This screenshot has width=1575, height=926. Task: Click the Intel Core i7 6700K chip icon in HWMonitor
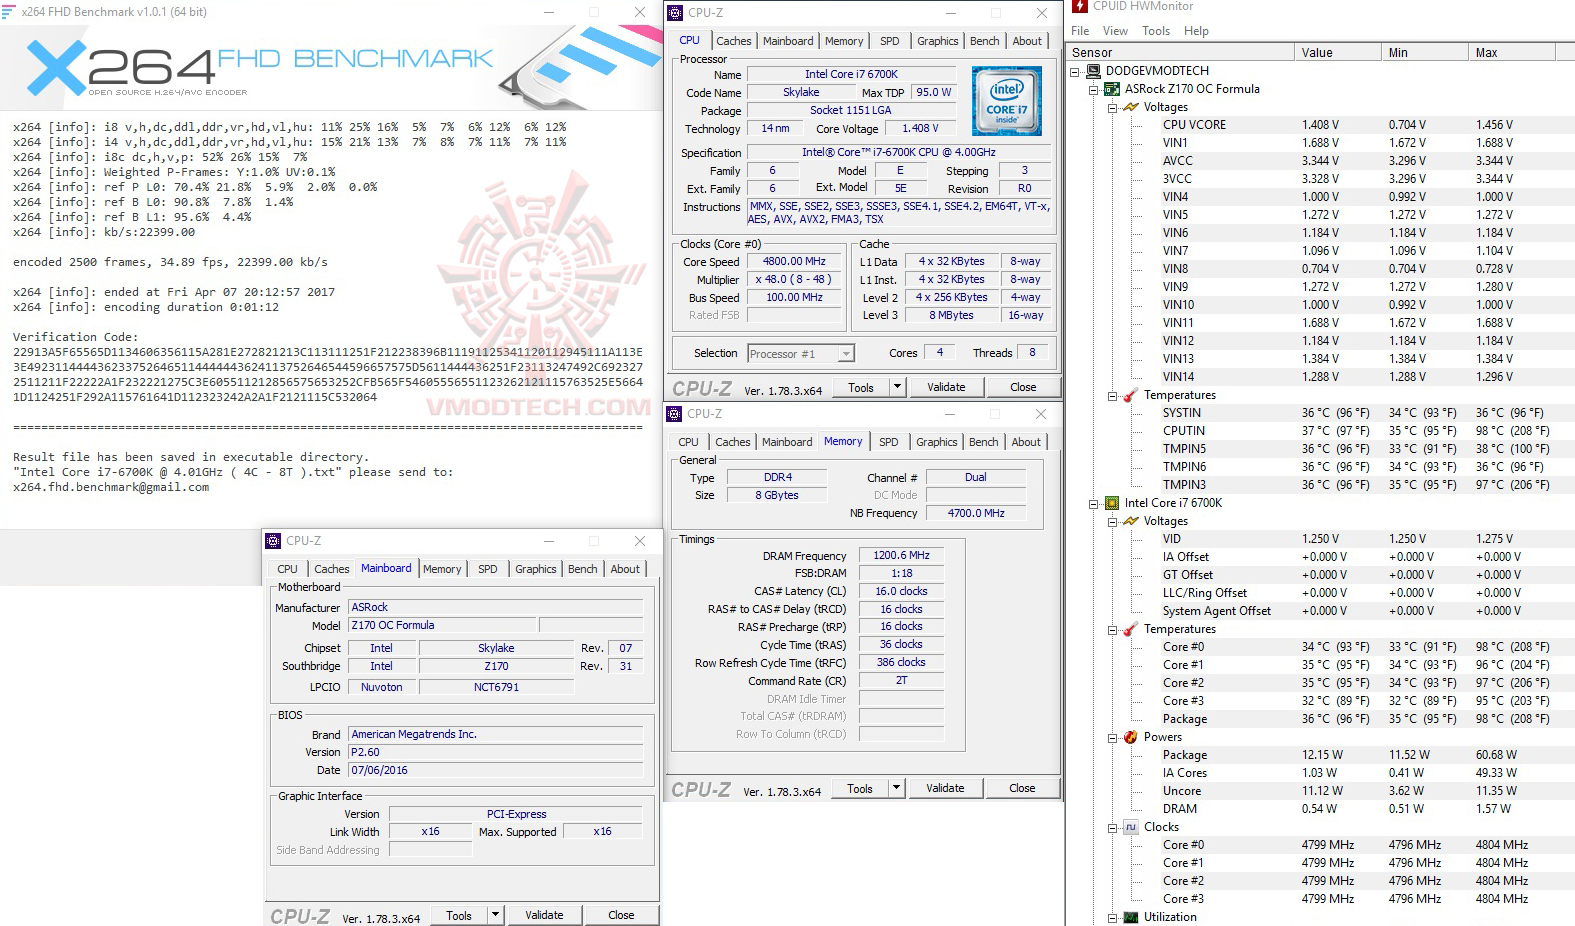[x=1110, y=503]
